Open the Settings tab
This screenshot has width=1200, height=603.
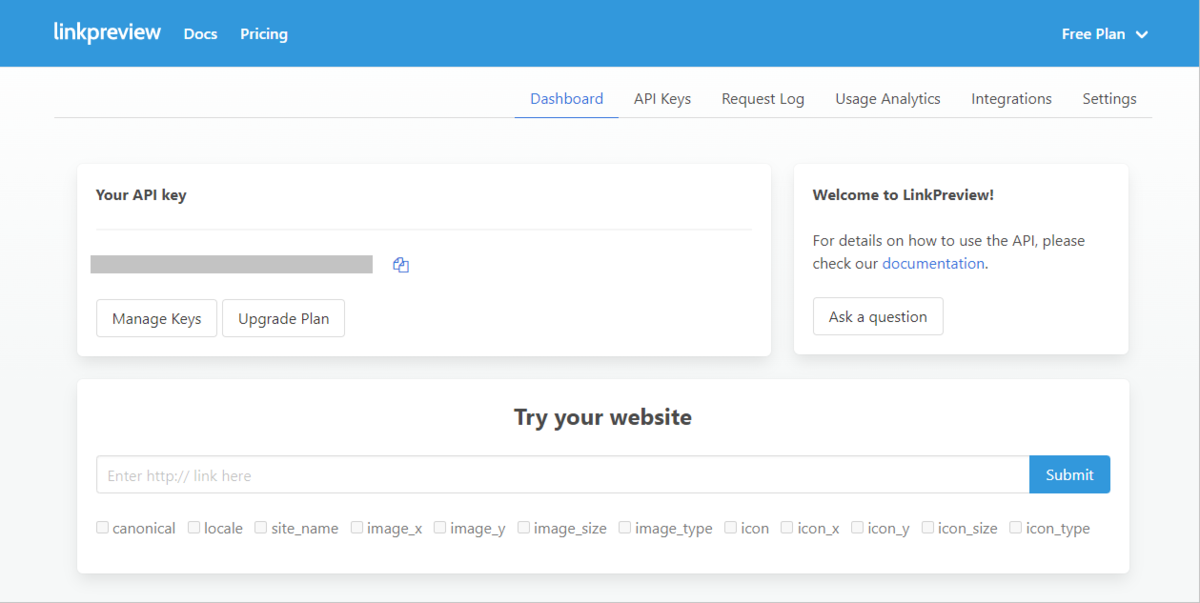tap(1109, 99)
